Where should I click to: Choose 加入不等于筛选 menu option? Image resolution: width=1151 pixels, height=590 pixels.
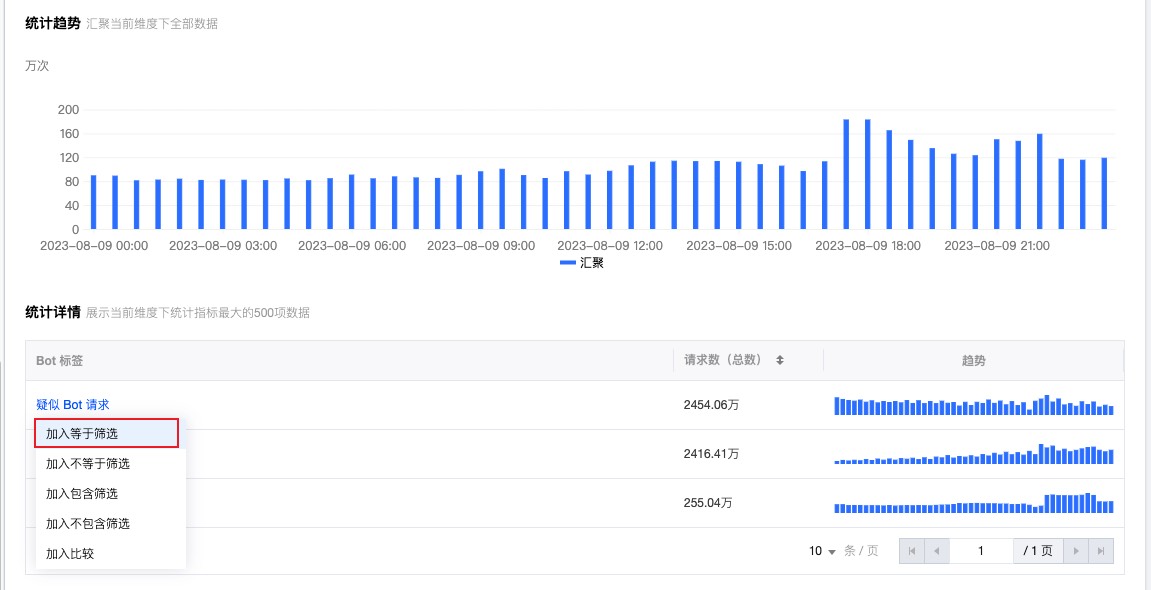[x=88, y=464]
